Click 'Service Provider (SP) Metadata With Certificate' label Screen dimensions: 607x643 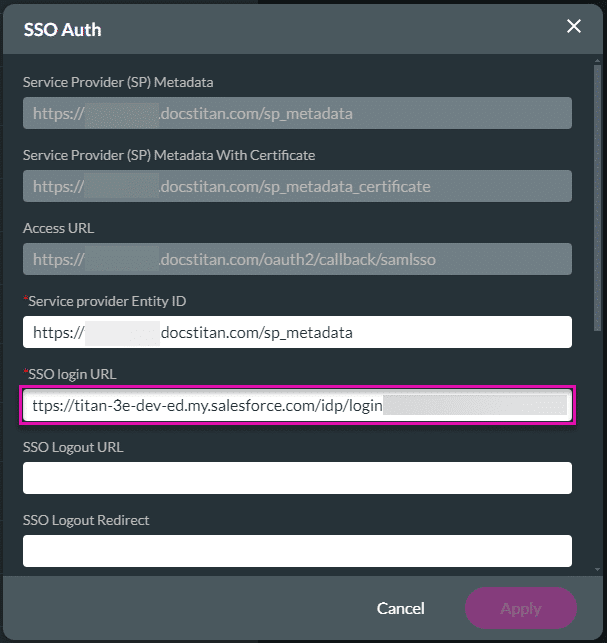169,155
